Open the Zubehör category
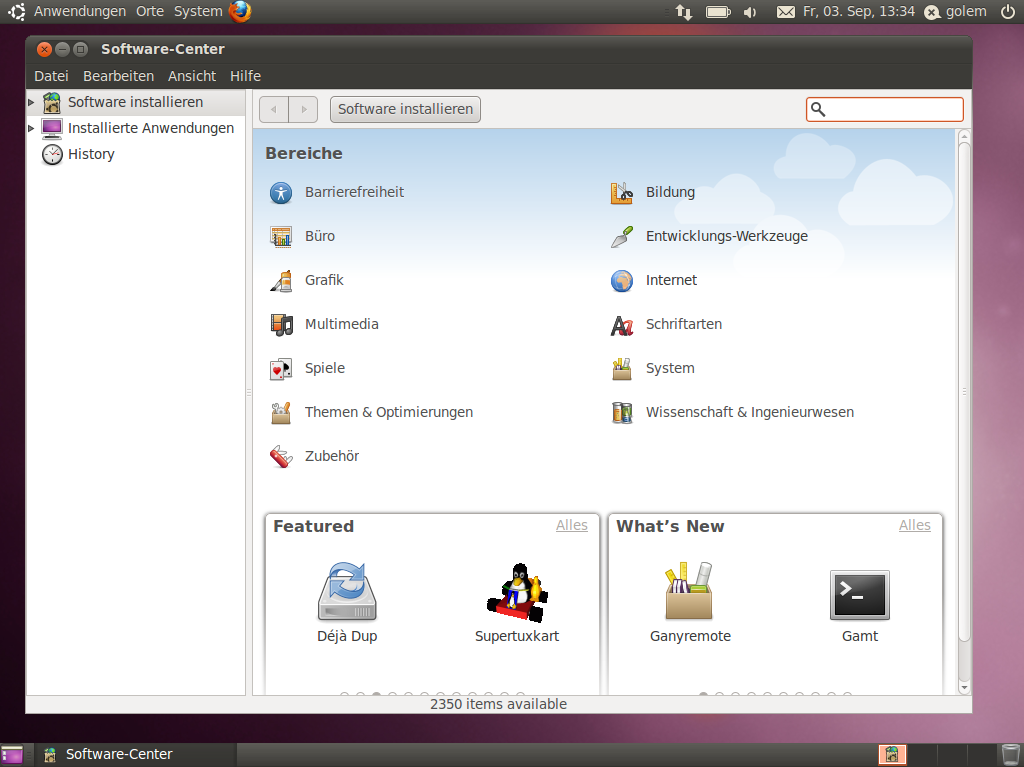Image resolution: width=1024 pixels, height=767 pixels. (331, 456)
